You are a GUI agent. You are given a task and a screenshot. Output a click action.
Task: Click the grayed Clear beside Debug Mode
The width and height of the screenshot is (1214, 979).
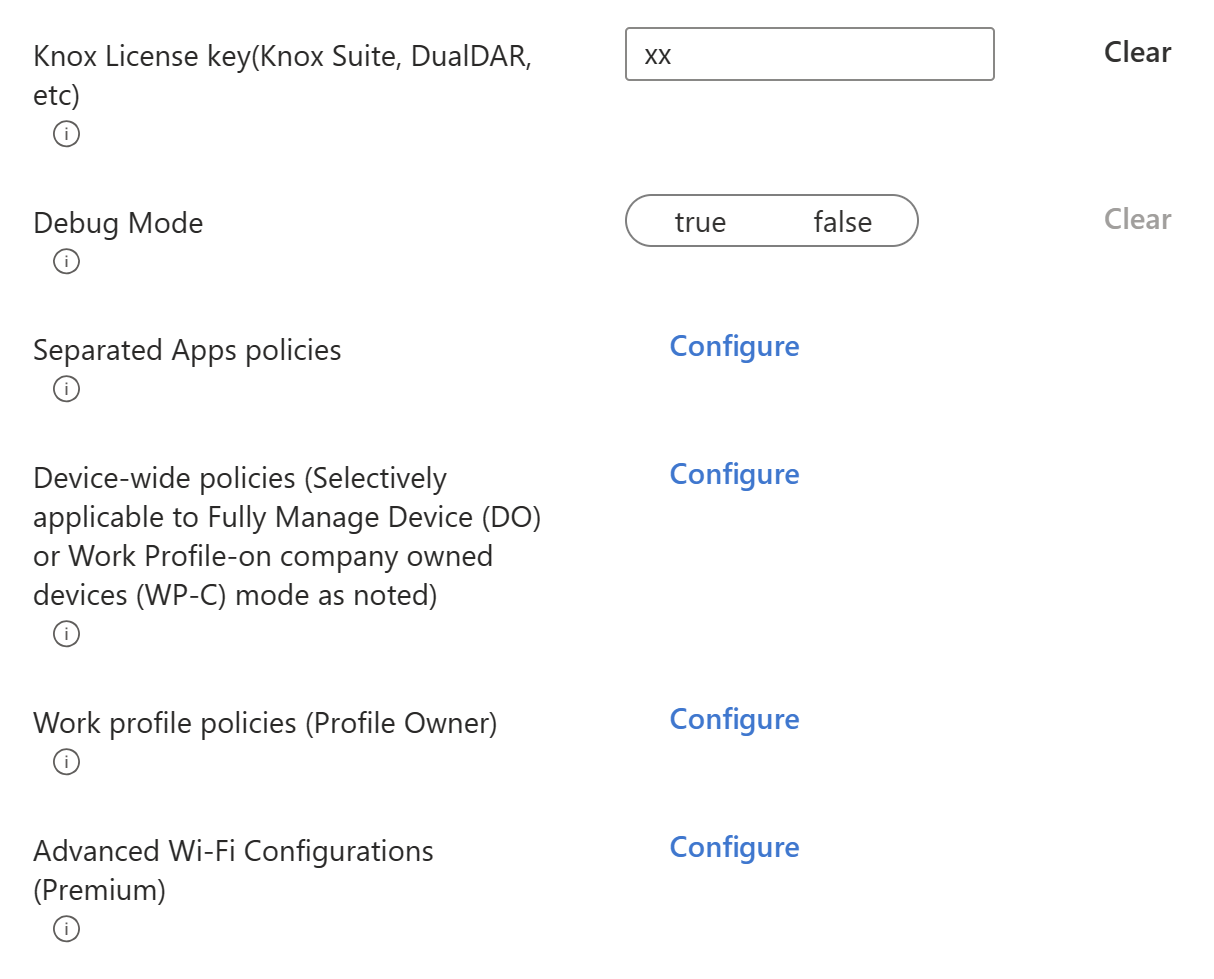point(1137,219)
